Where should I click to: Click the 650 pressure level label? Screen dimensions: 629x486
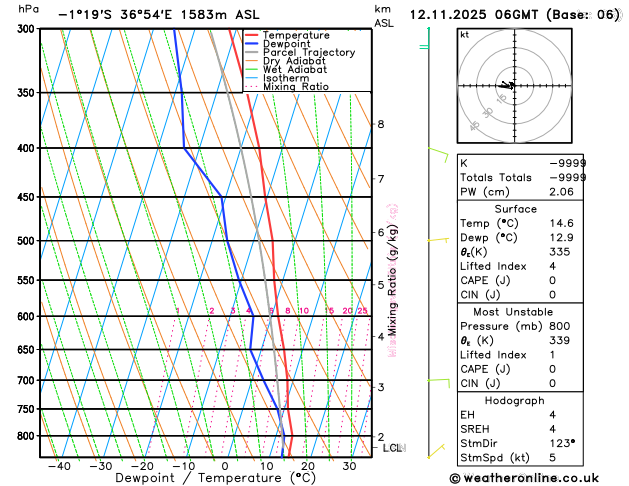[x=28, y=350]
